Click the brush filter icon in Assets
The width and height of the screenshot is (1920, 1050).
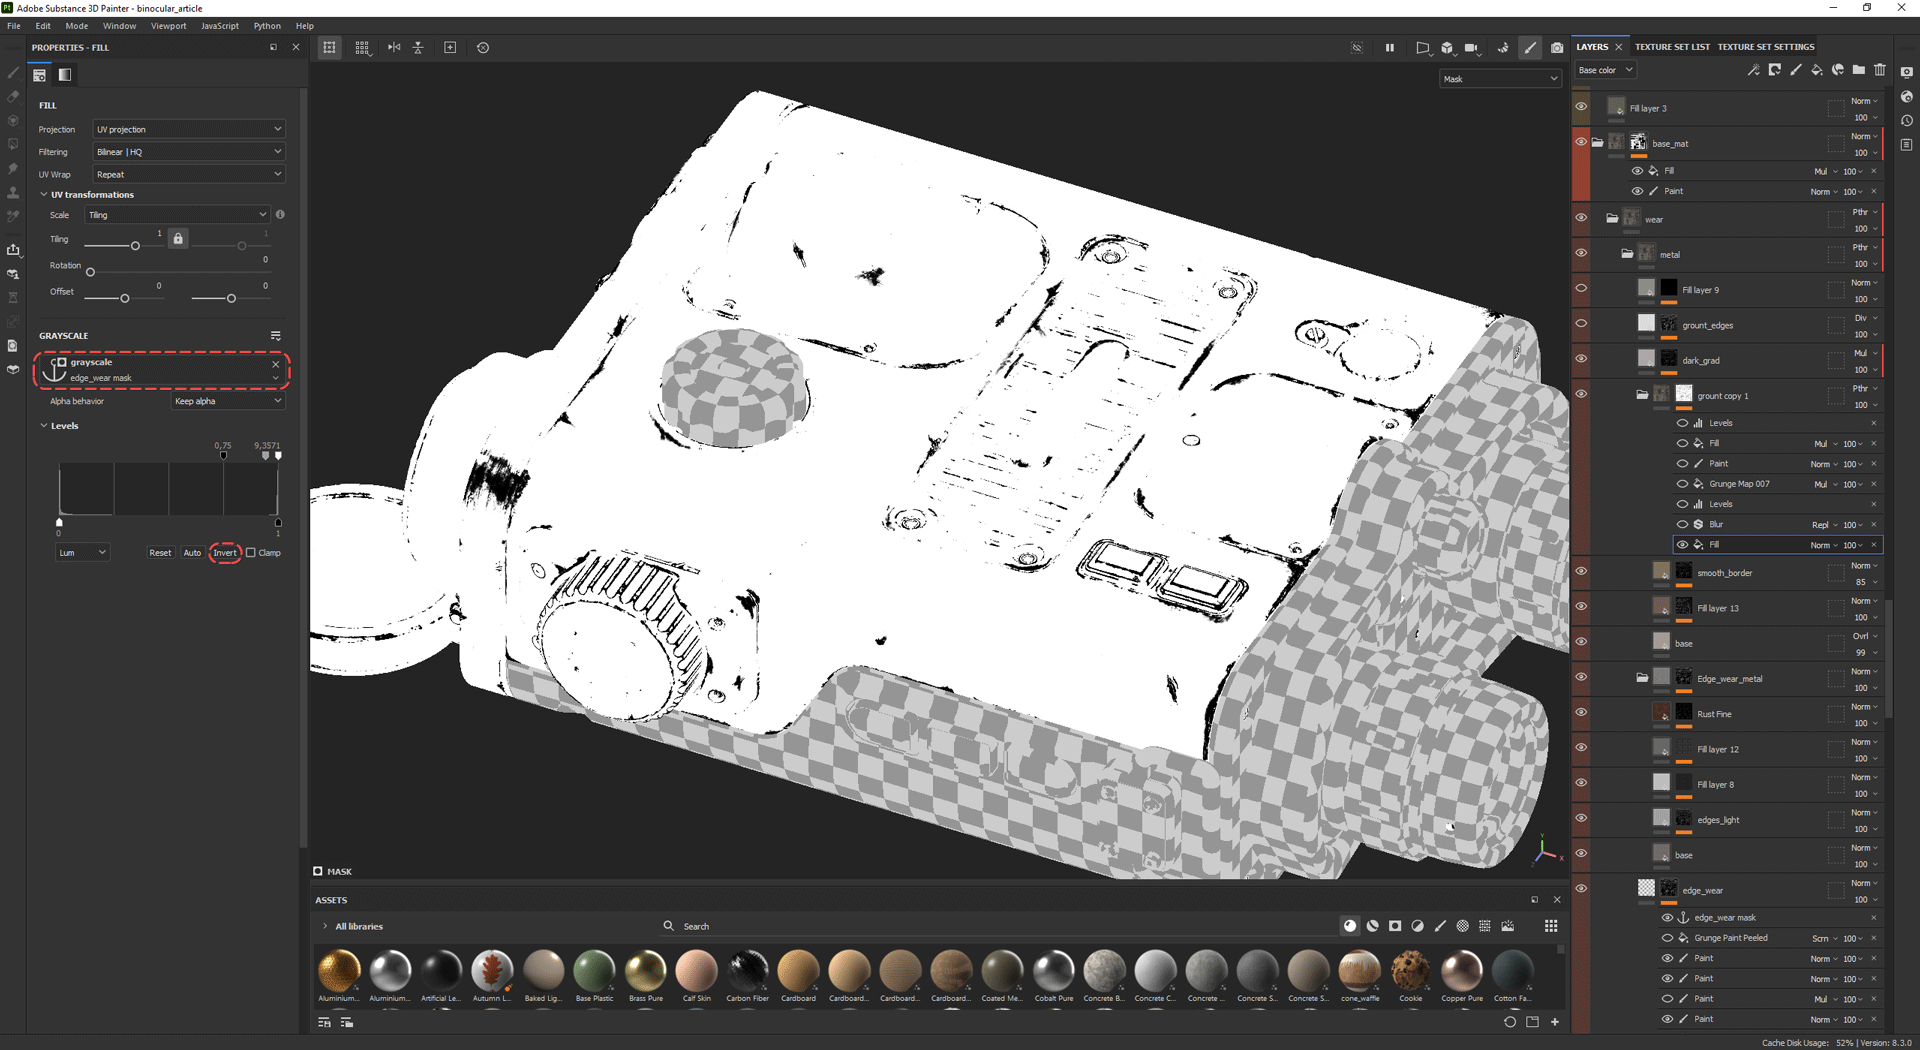click(1440, 926)
